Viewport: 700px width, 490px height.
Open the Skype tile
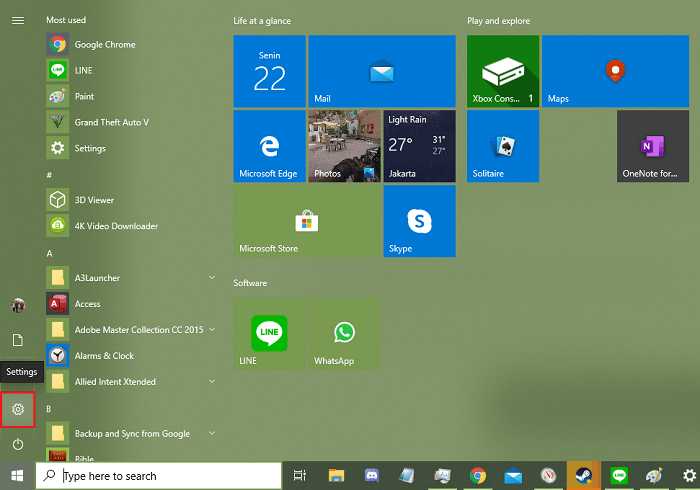coord(420,221)
